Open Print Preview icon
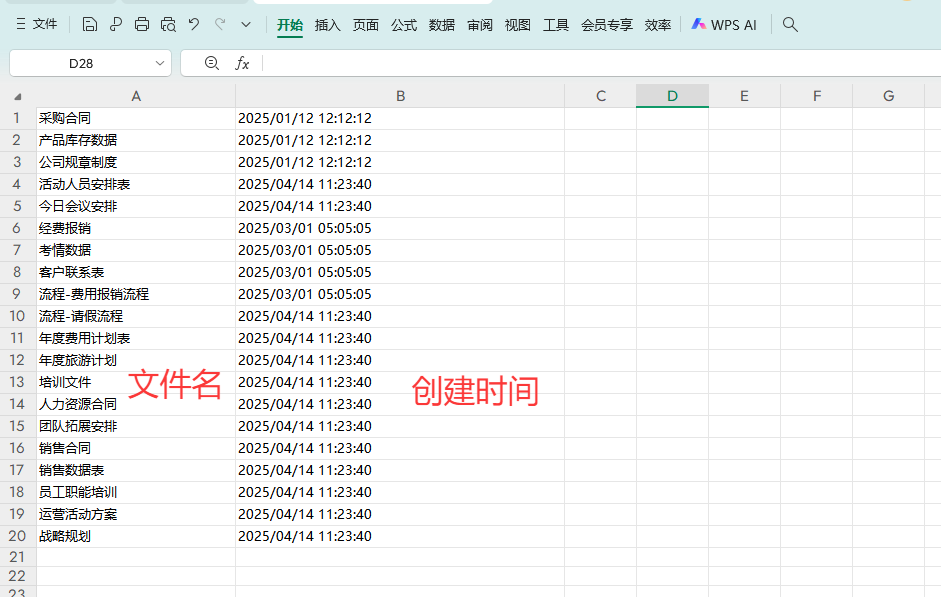The height and width of the screenshot is (597, 941). [168, 25]
